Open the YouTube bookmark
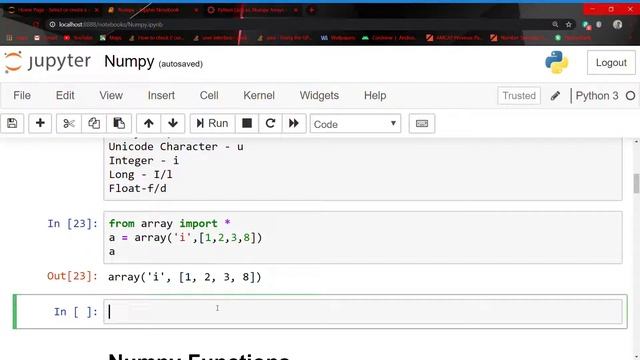The height and width of the screenshot is (360, 640). pos(78,38)
